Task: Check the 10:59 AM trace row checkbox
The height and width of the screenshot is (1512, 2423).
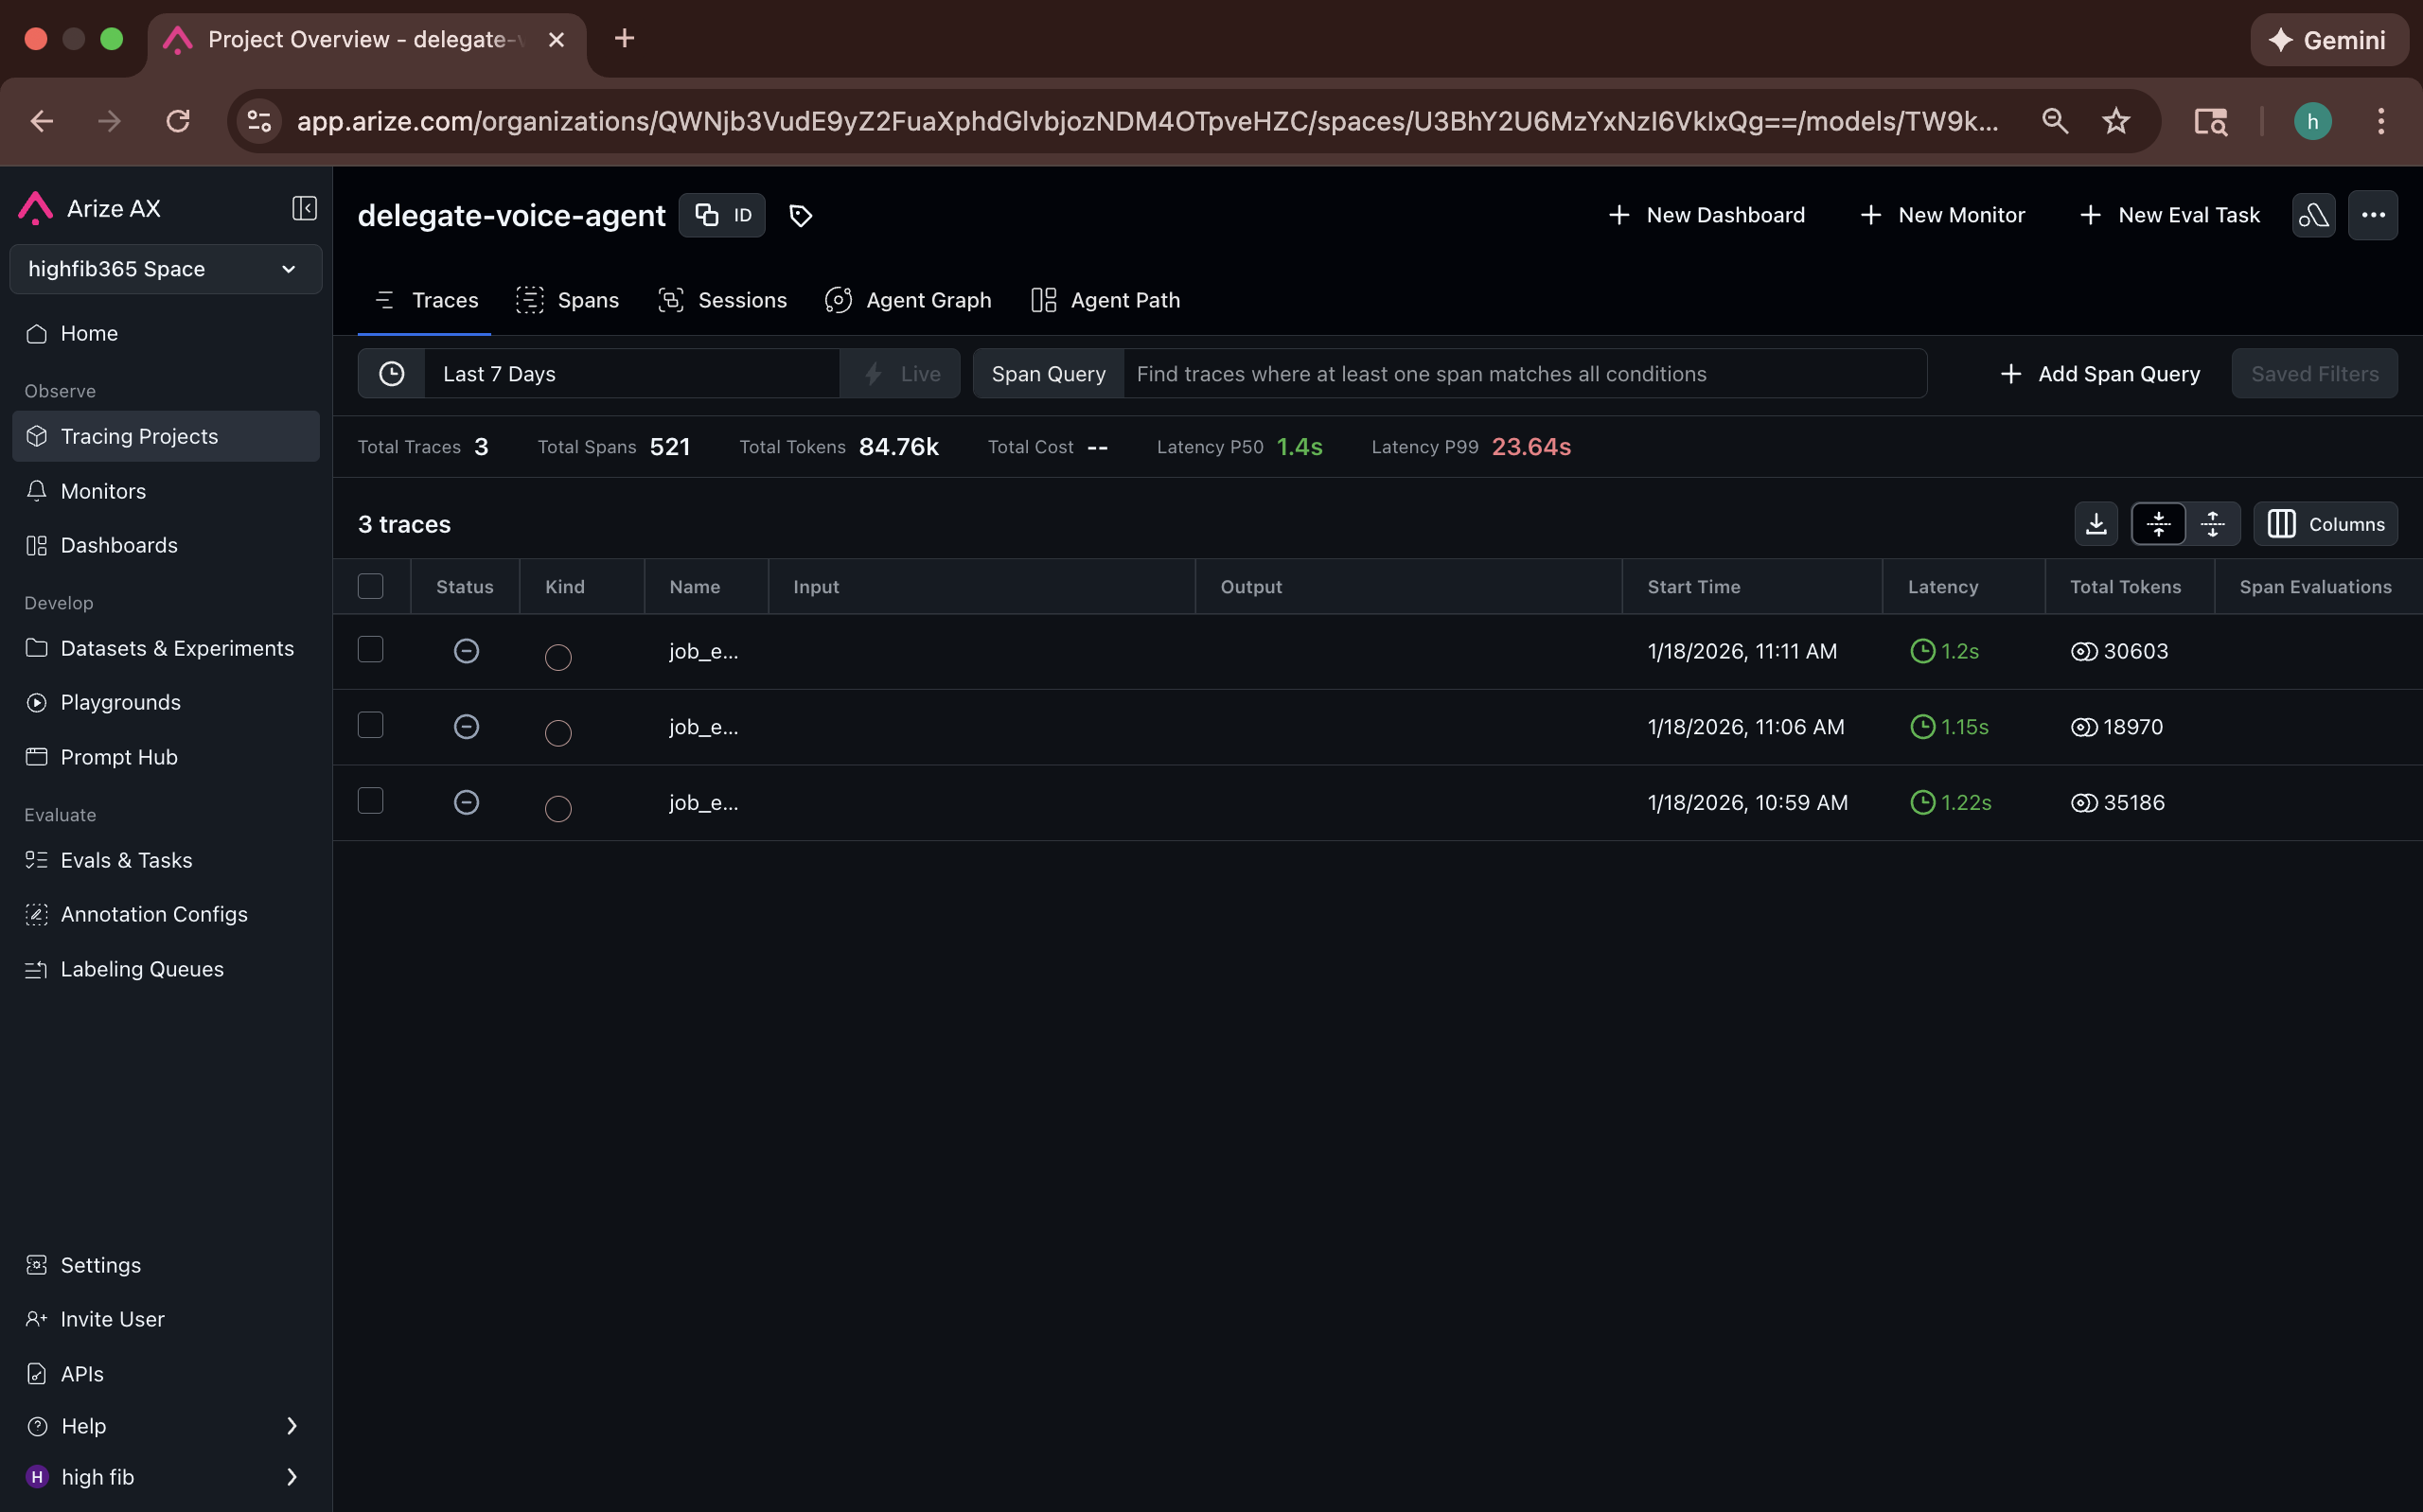Action: click(371, 802)
